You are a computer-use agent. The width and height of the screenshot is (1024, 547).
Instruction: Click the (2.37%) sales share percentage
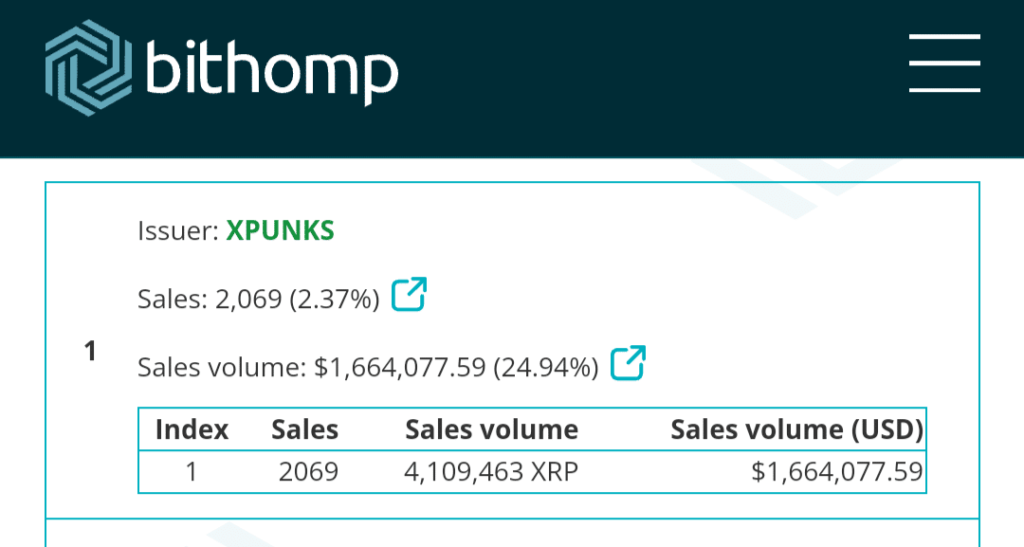tap(334, 299)
